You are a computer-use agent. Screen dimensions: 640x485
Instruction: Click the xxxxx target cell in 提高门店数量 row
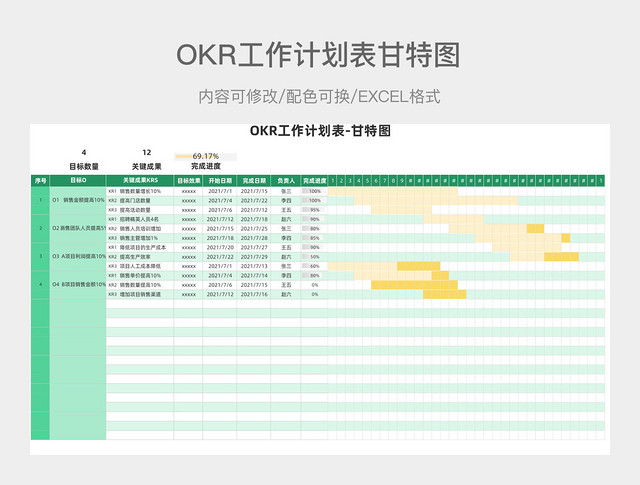coord(189,200)
